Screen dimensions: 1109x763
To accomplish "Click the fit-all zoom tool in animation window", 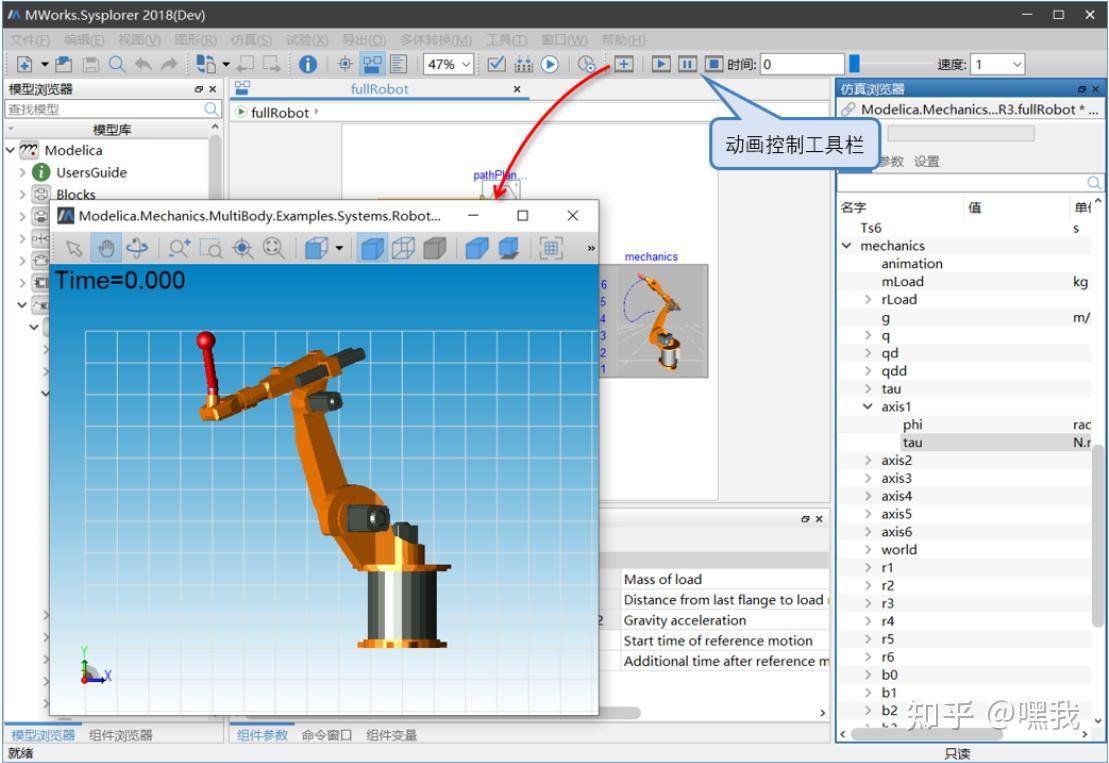I will click(x=273, y=248).
